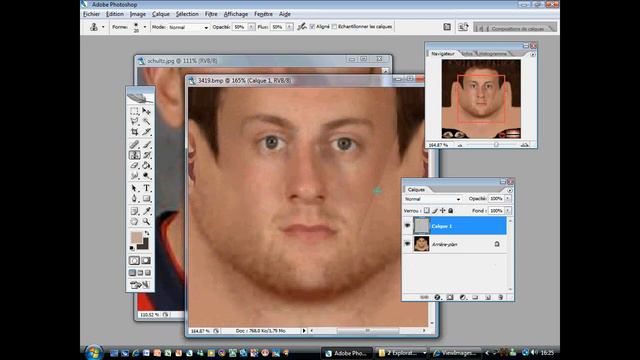Select the Eyedropper tool
This screenshot has height=360, width=640.
[146, 211]
